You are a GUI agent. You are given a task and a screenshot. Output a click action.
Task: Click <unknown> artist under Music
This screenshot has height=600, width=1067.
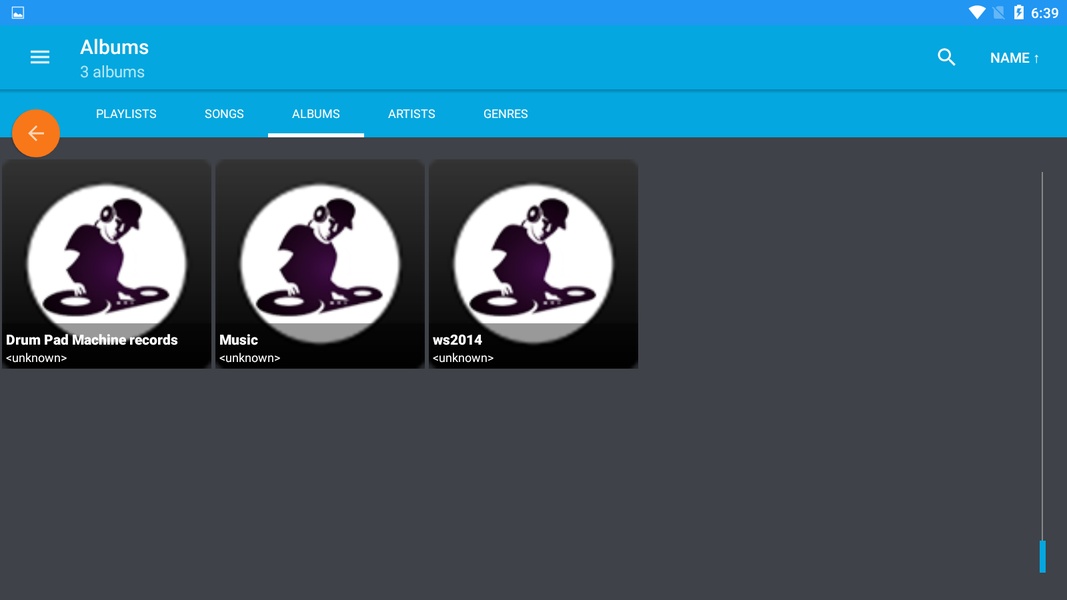point(250,358)
